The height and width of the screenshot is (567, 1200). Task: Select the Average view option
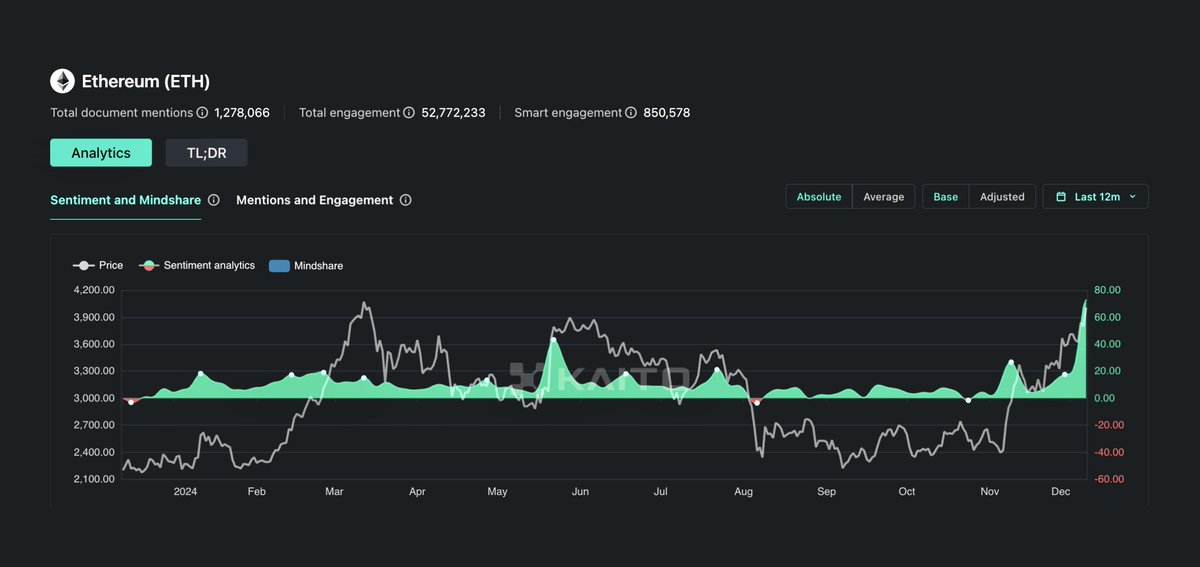tap(883, 197)
